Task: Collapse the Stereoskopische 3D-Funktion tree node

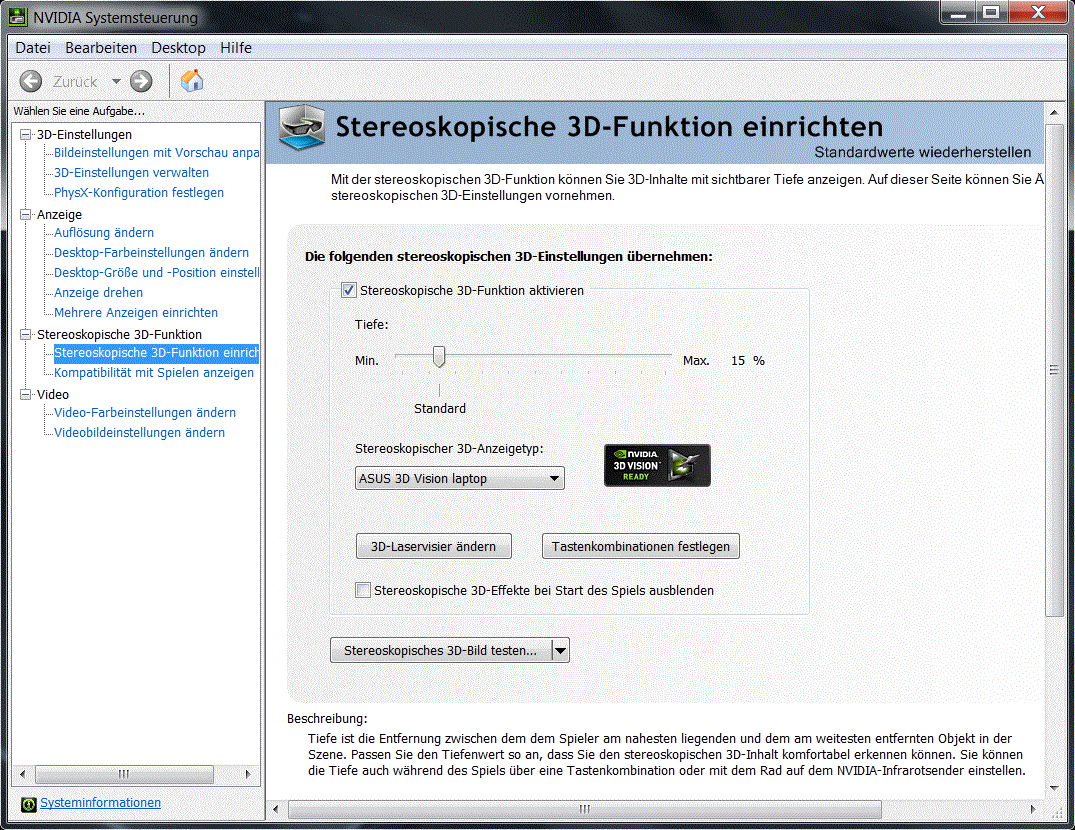Action: (x=25, y=334)
